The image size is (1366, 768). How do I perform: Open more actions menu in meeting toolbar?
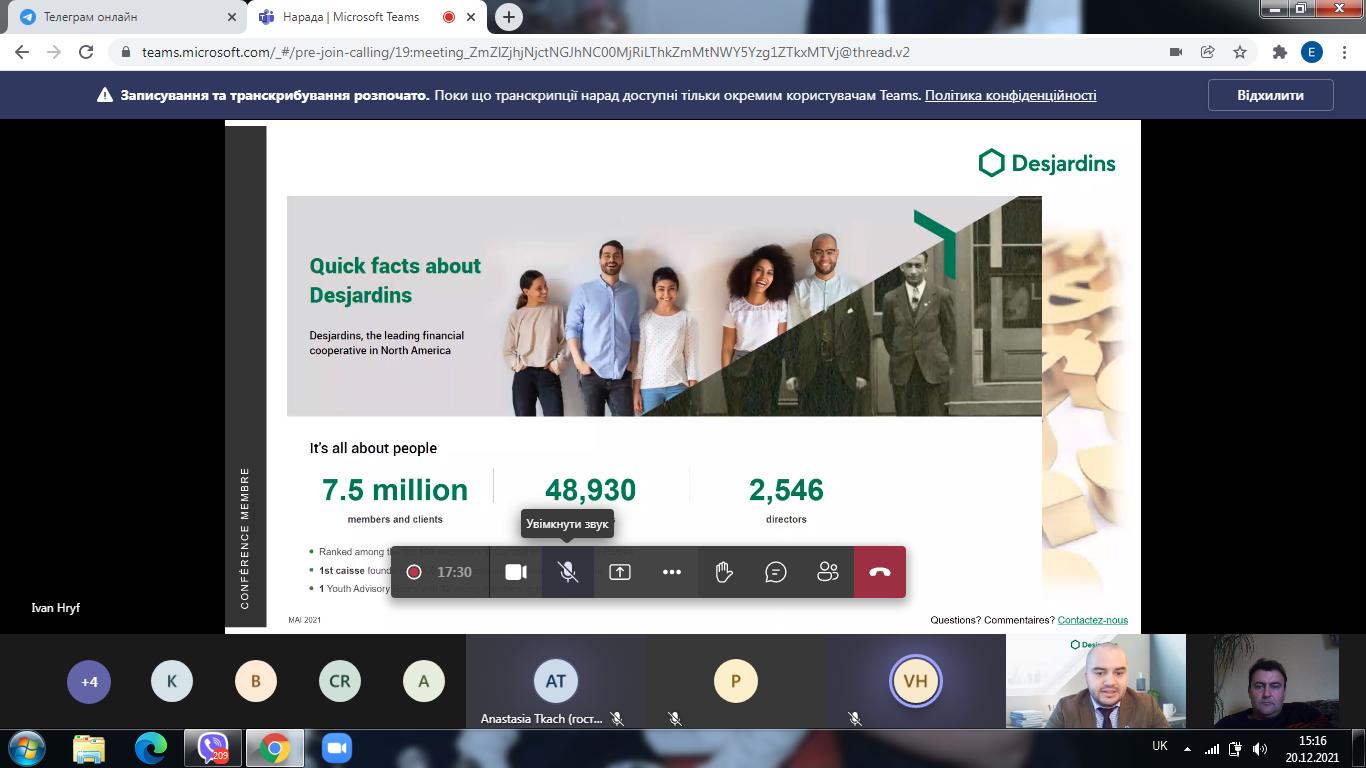(672, 572)
